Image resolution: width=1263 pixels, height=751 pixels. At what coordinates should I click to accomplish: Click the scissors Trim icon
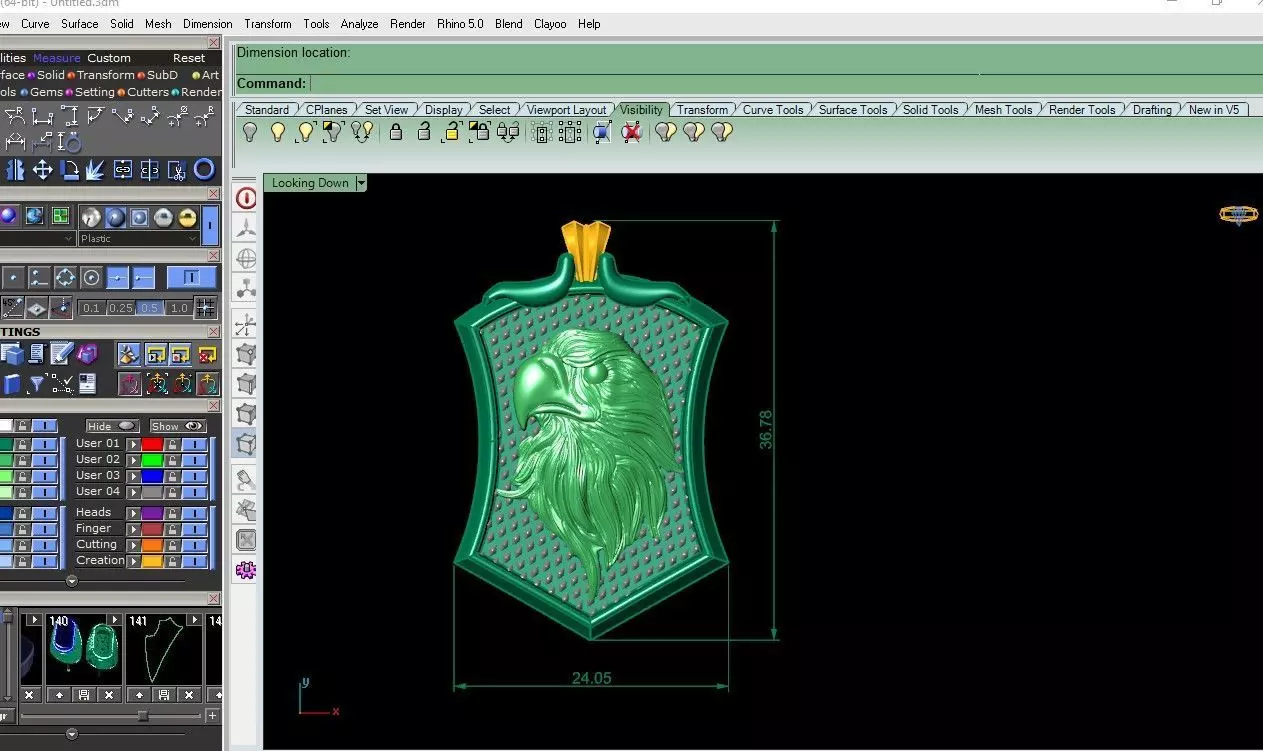(x=177, y=170)
